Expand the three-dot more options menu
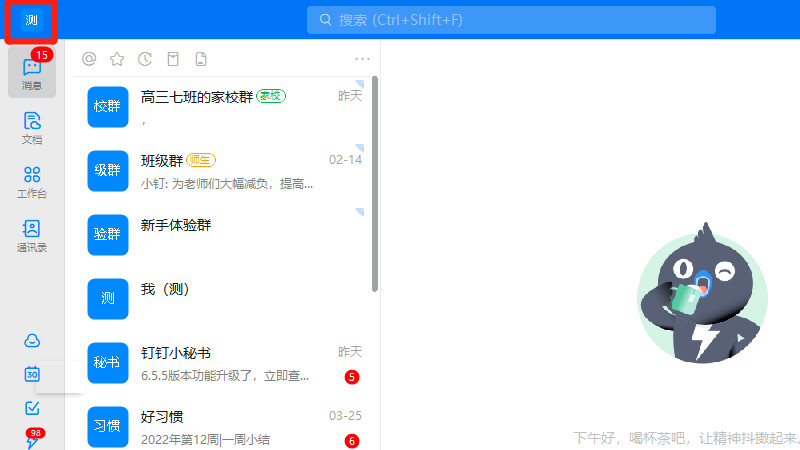800x450 pixels. pyautogui.click(x=362, y=59)
